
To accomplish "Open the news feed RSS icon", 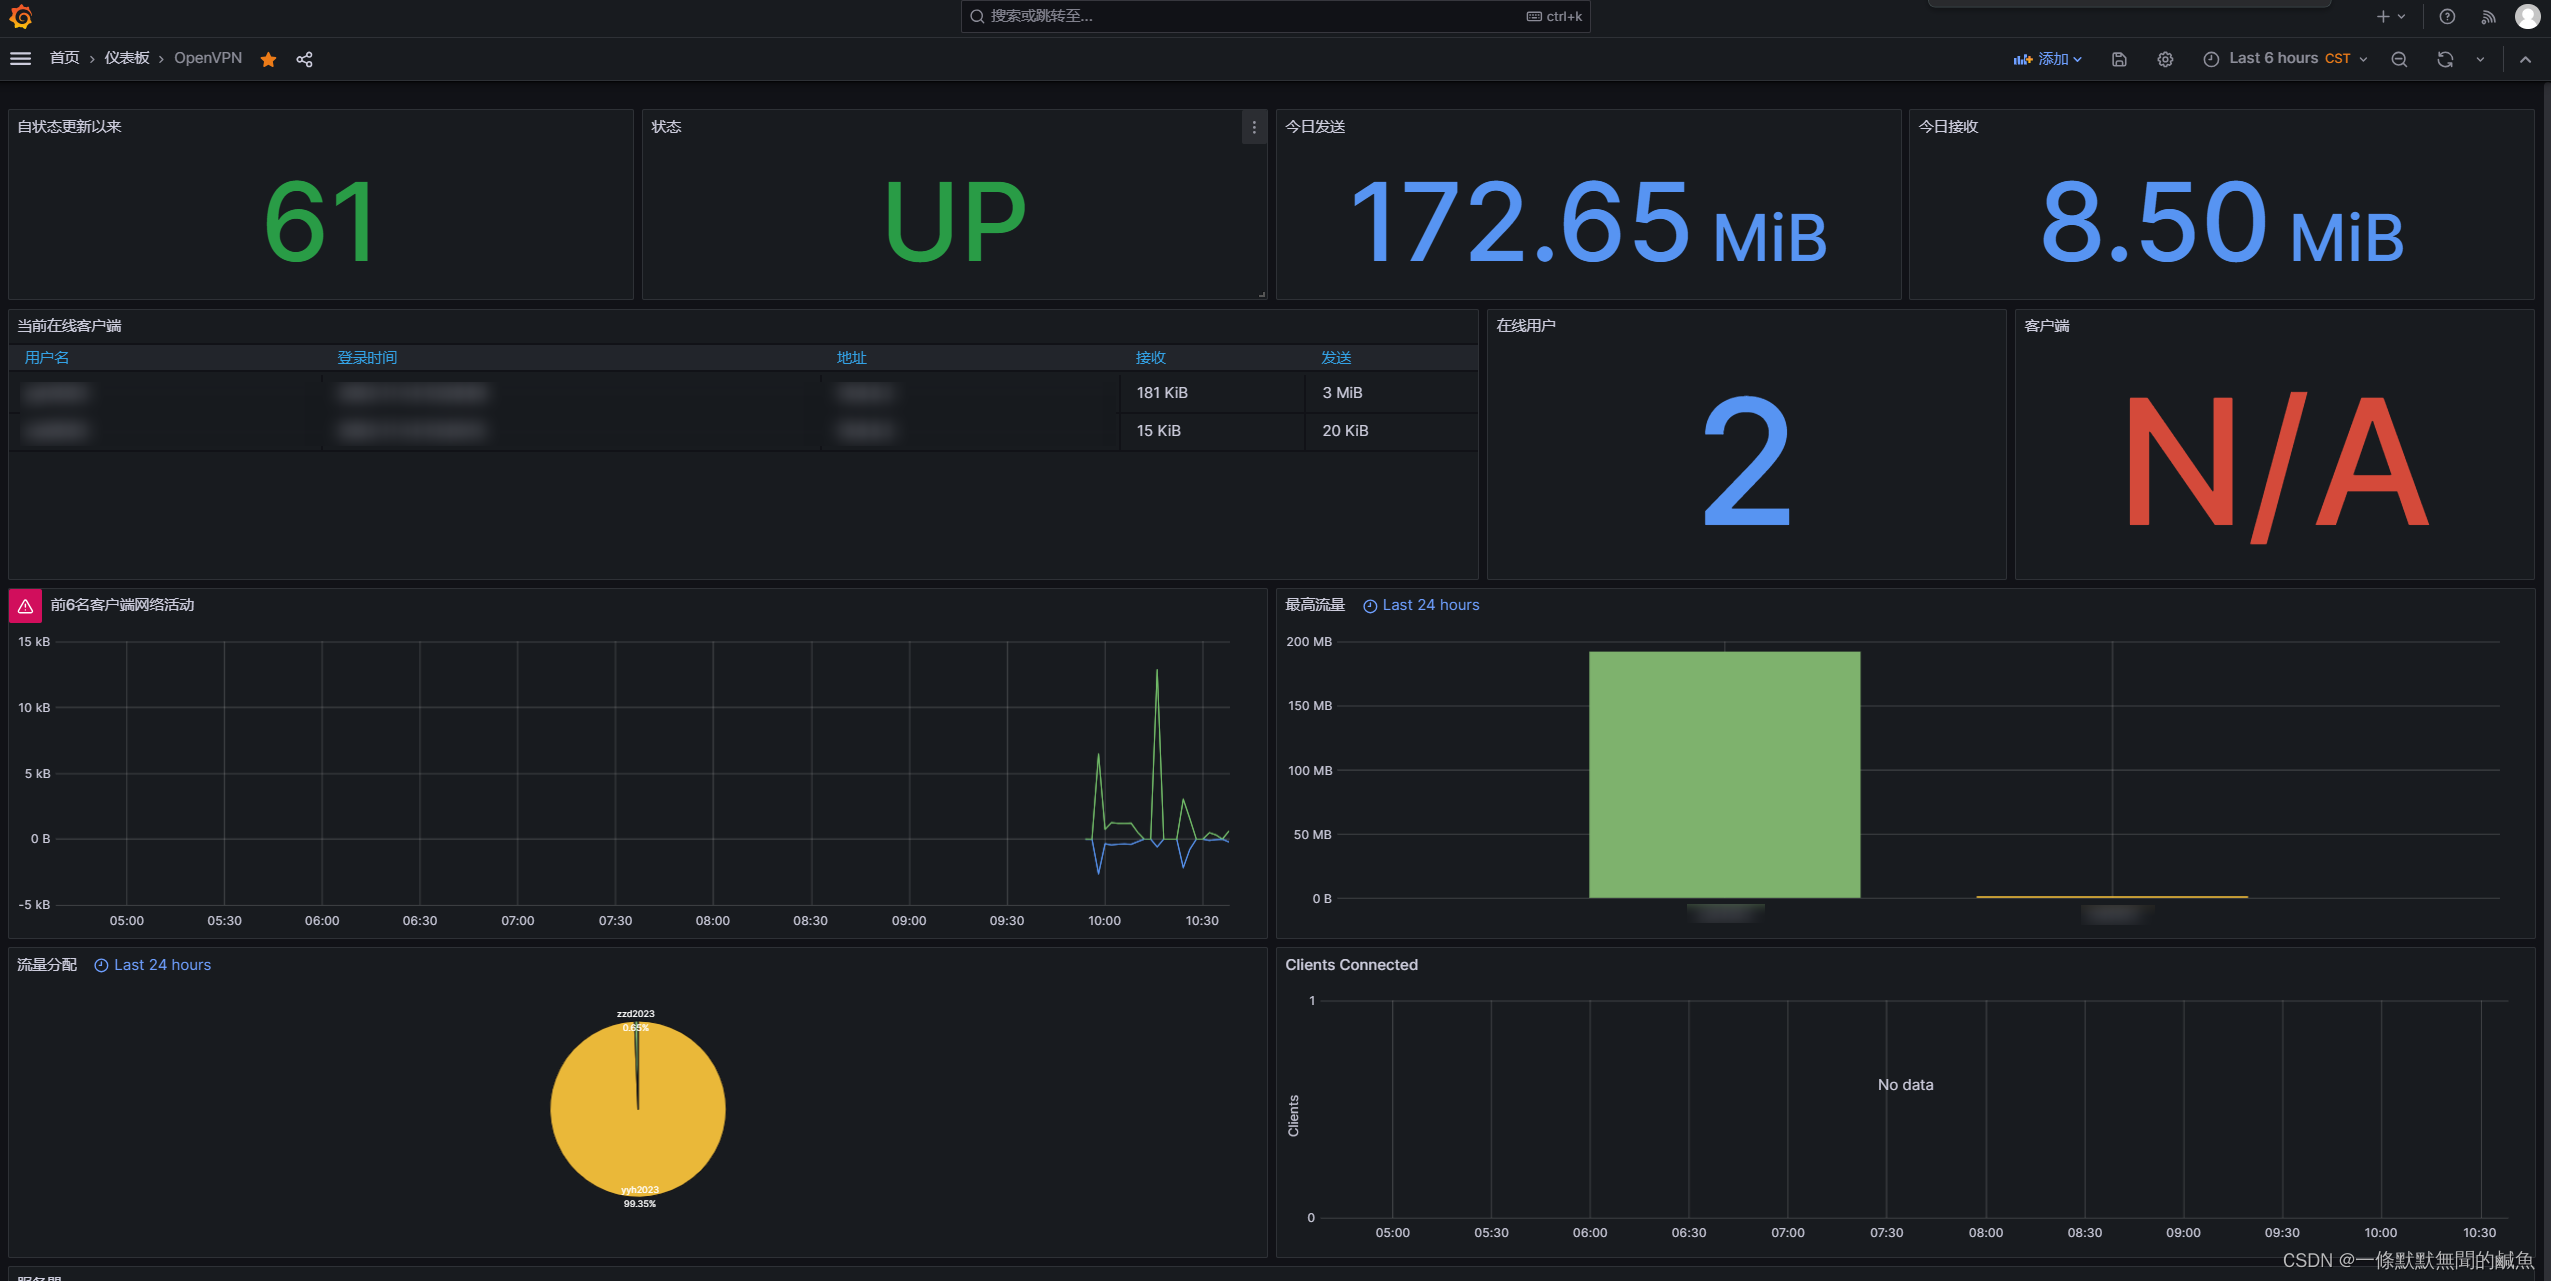I will 2489,16.
